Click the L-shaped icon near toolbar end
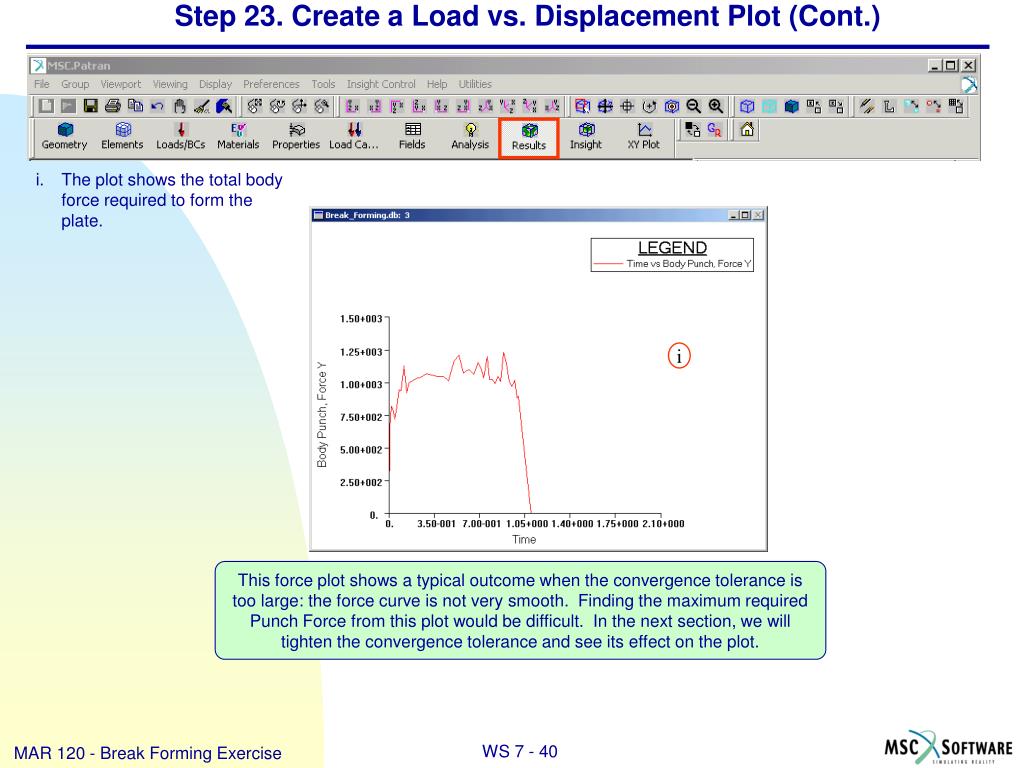 889,105
